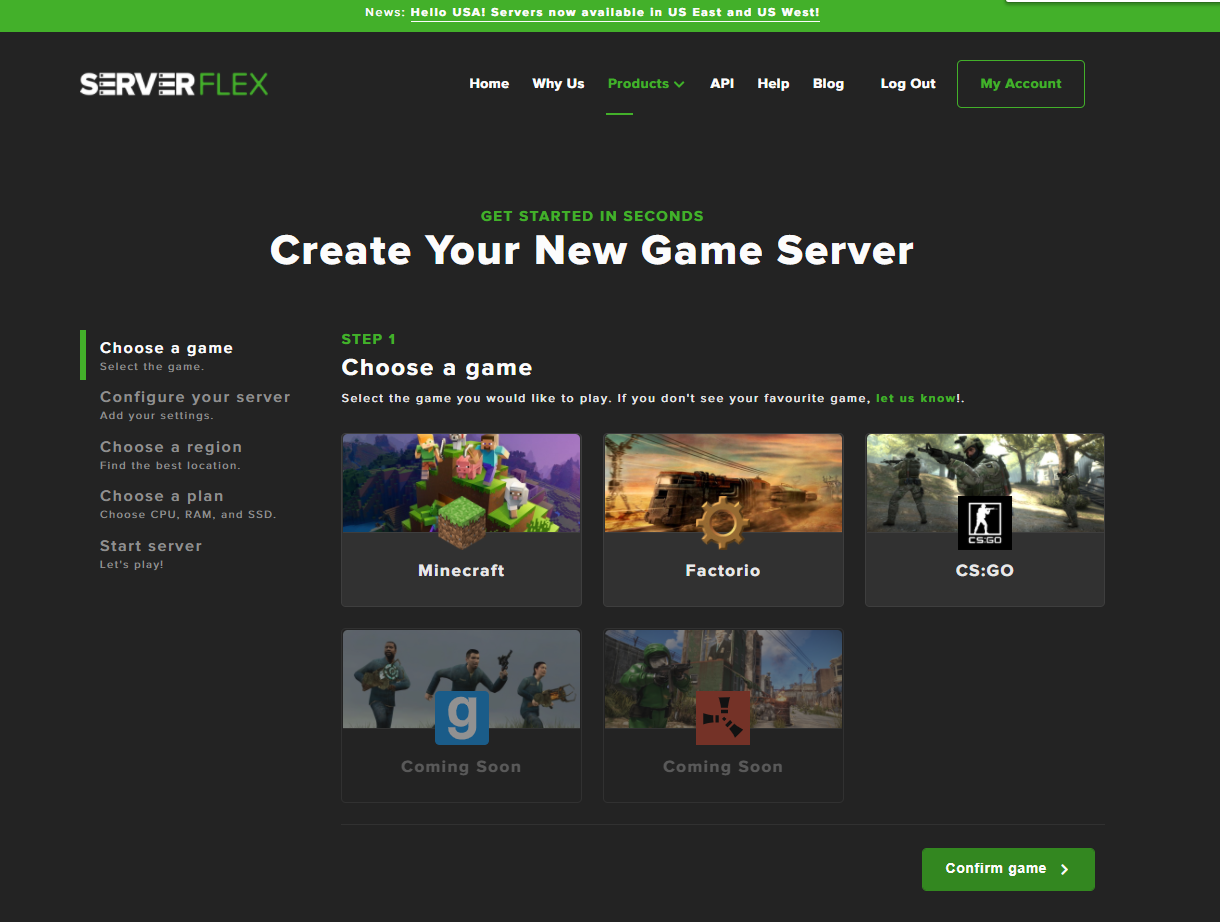Click 'Select the game.' sidebar text

tap(152, 366)
